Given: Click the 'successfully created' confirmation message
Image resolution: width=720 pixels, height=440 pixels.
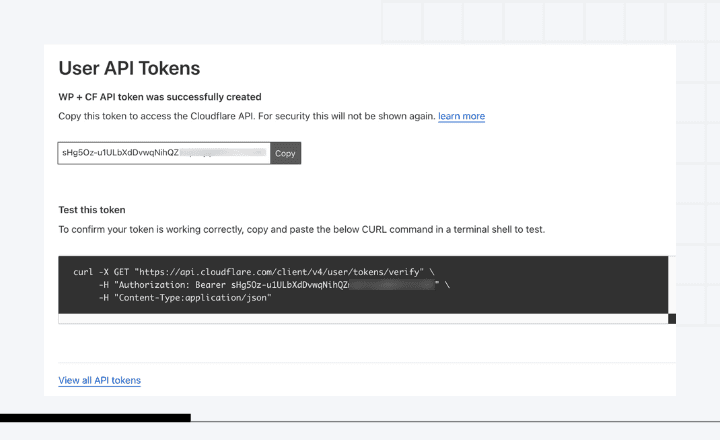Looking at the screenshot, I should click(x=160, y=97).
